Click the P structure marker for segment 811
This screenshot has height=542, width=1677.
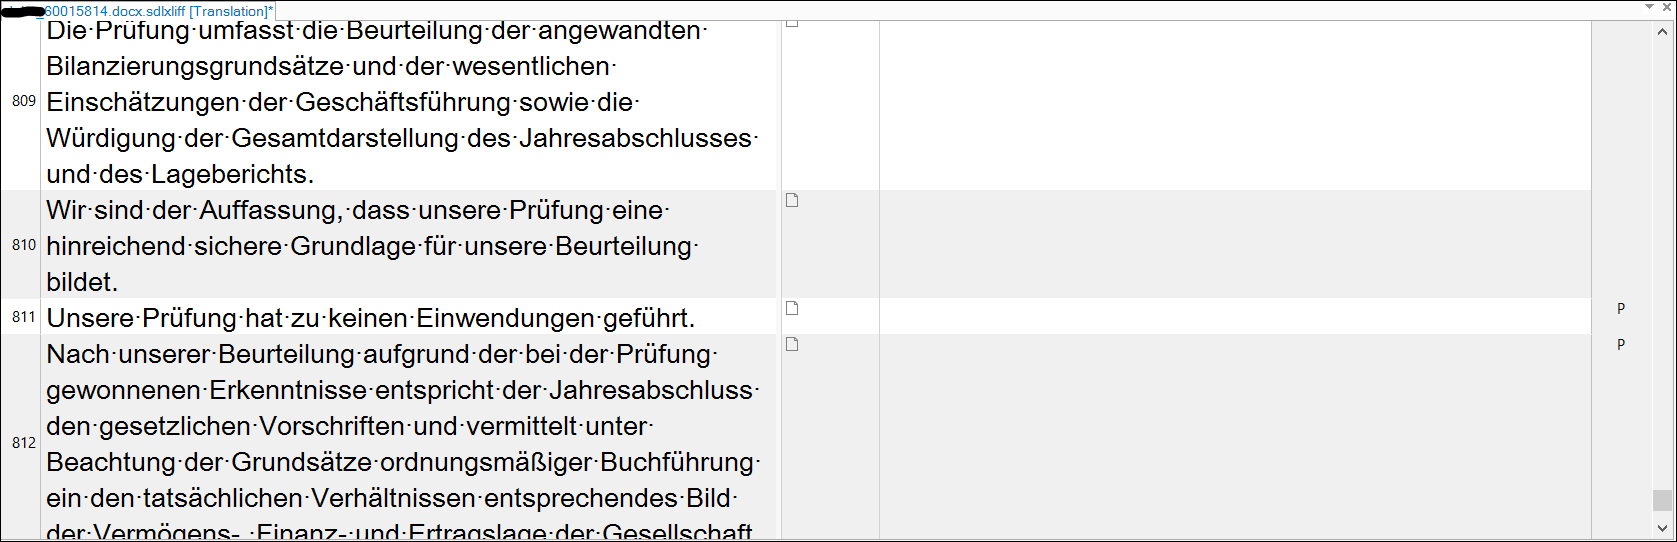click(1621, 308)
